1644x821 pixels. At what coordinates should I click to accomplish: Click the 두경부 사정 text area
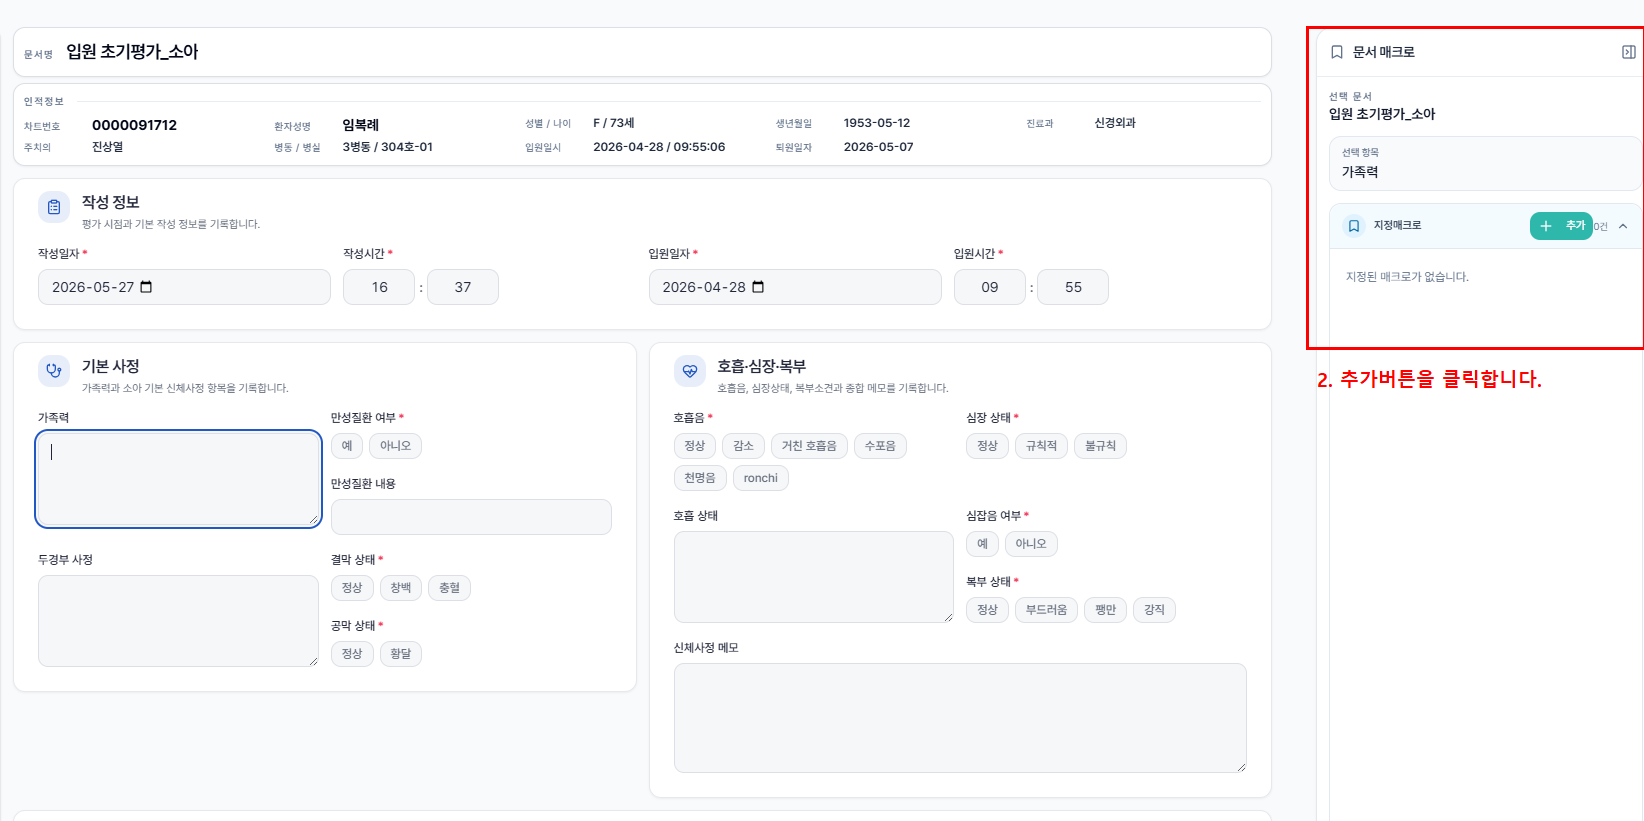point(178,621)
